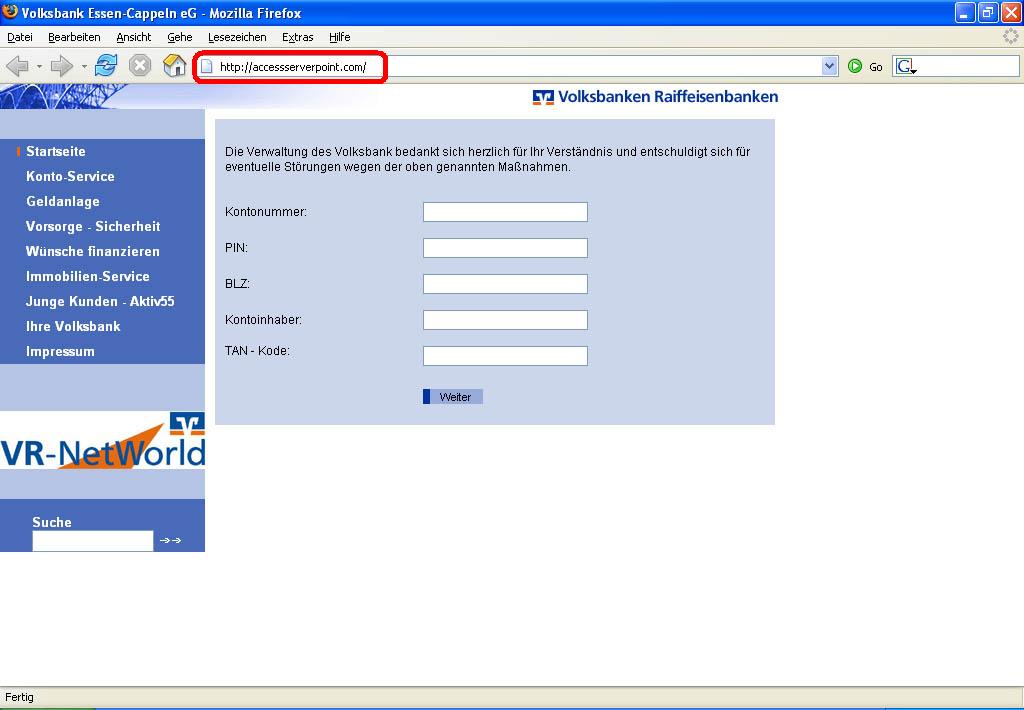Screen dimensions: 1024x710
Task: Minimize the Firefox window
Action: pyautogui.click(x=965, y=12)
